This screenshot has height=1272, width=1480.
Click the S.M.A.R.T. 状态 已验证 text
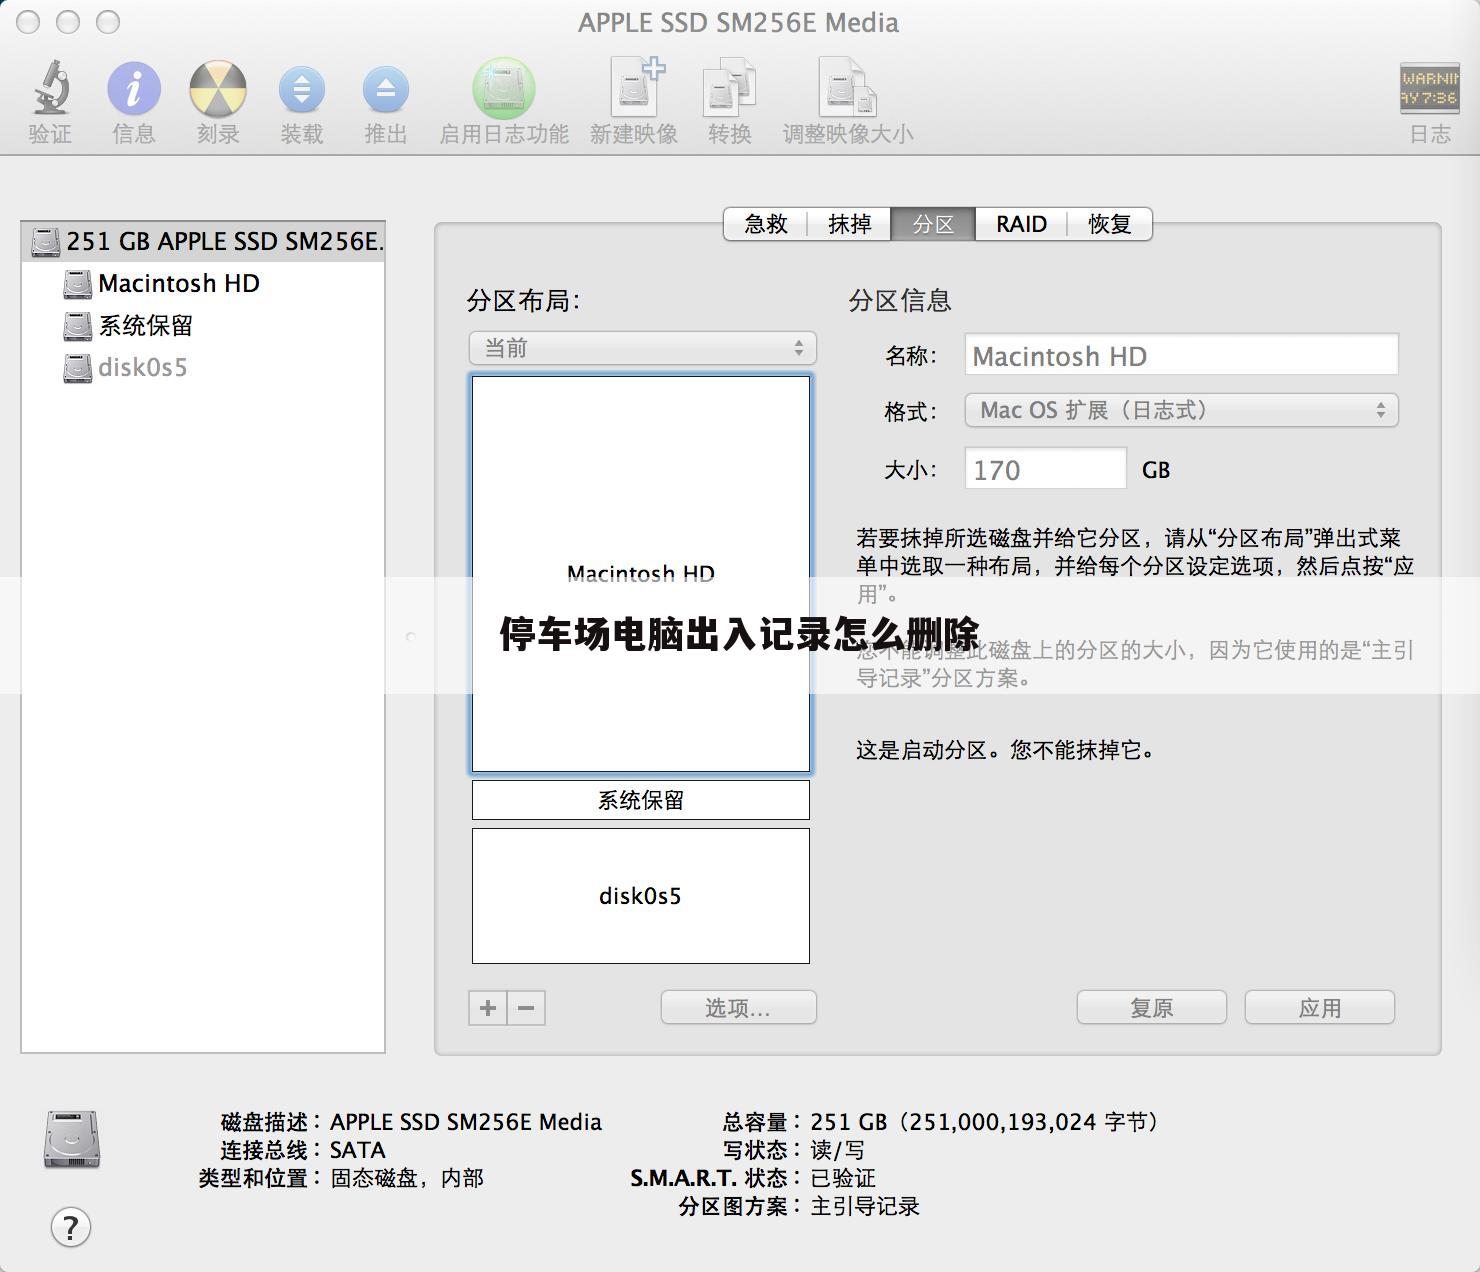[x=843, y=1178]
